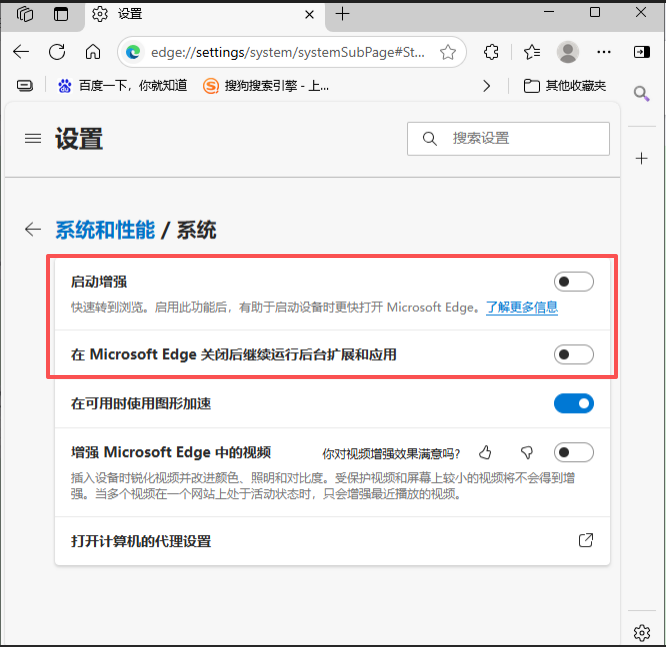The width and height of the screenshot is (666, 647).
Task: Open 打开计算机的代理设置 row
Action: [332, 541]
